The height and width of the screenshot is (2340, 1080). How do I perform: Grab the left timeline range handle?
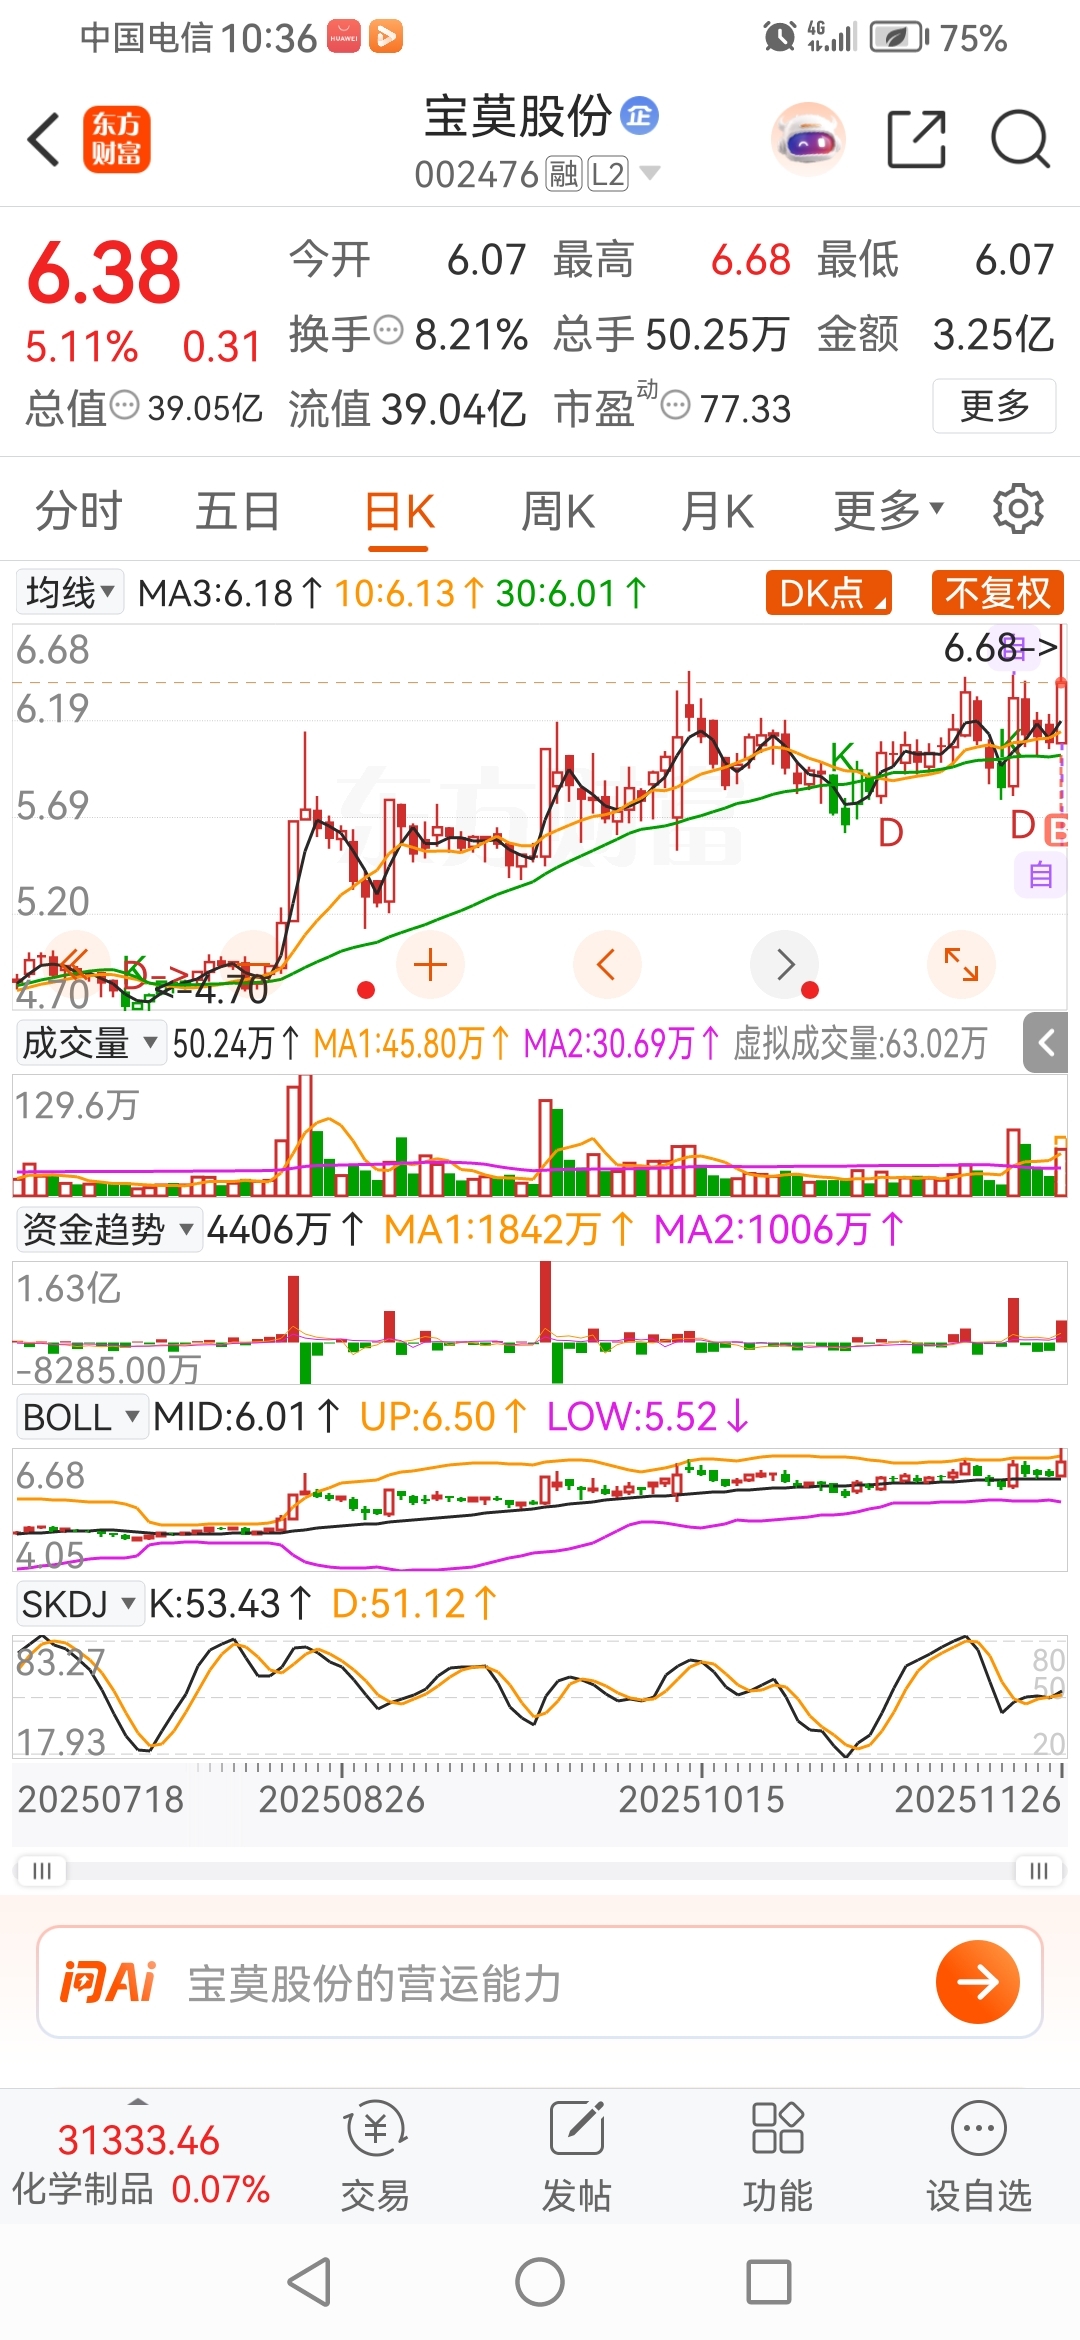42,1870
